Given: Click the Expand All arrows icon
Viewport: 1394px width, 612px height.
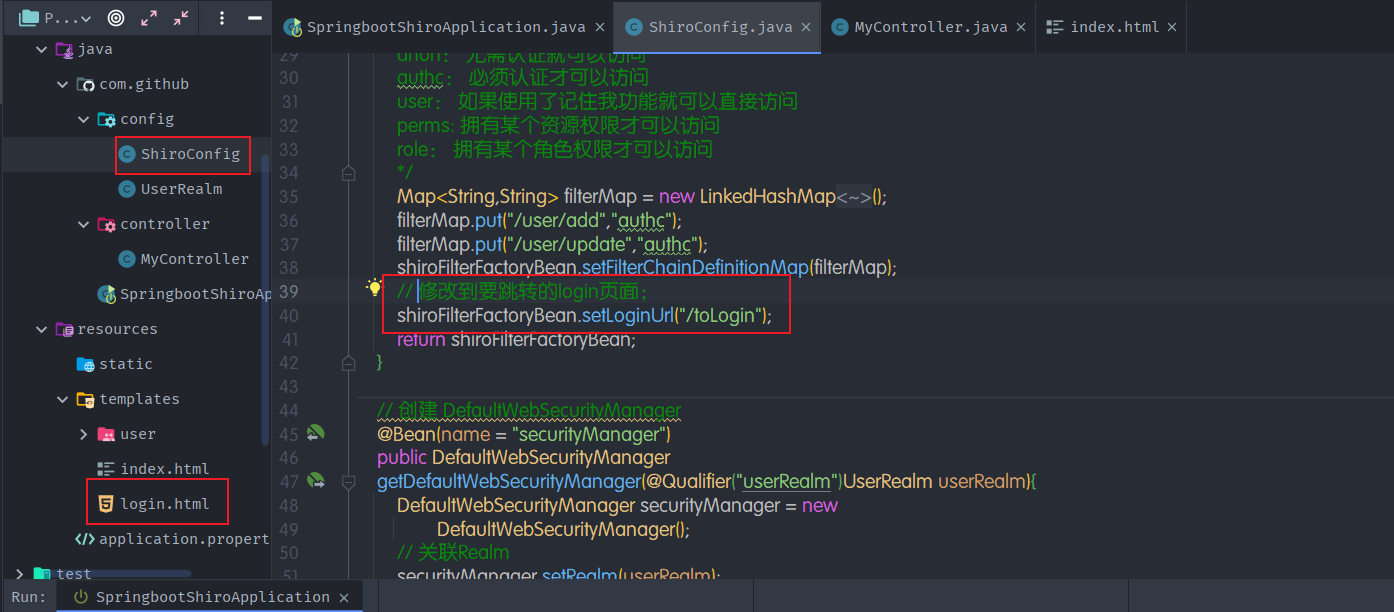Looking at the screenshot, I should [x=149, y=18].
